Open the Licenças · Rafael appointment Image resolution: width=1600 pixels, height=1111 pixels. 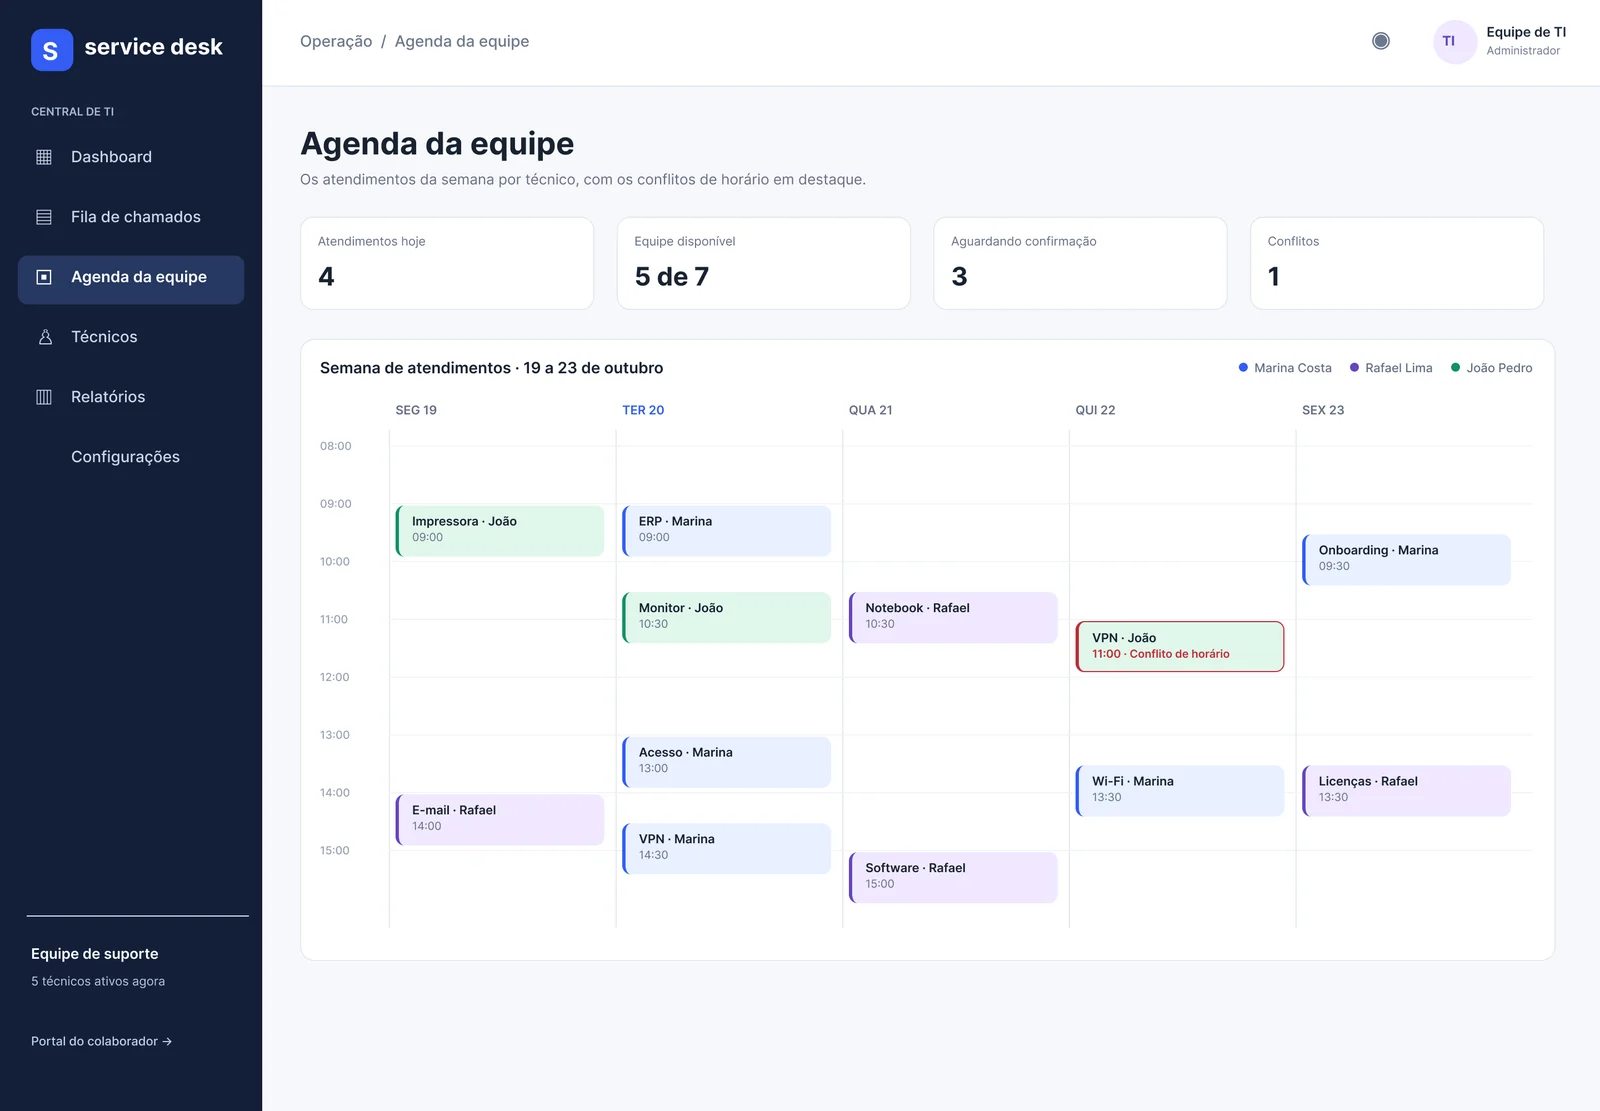pos(1406,790)
